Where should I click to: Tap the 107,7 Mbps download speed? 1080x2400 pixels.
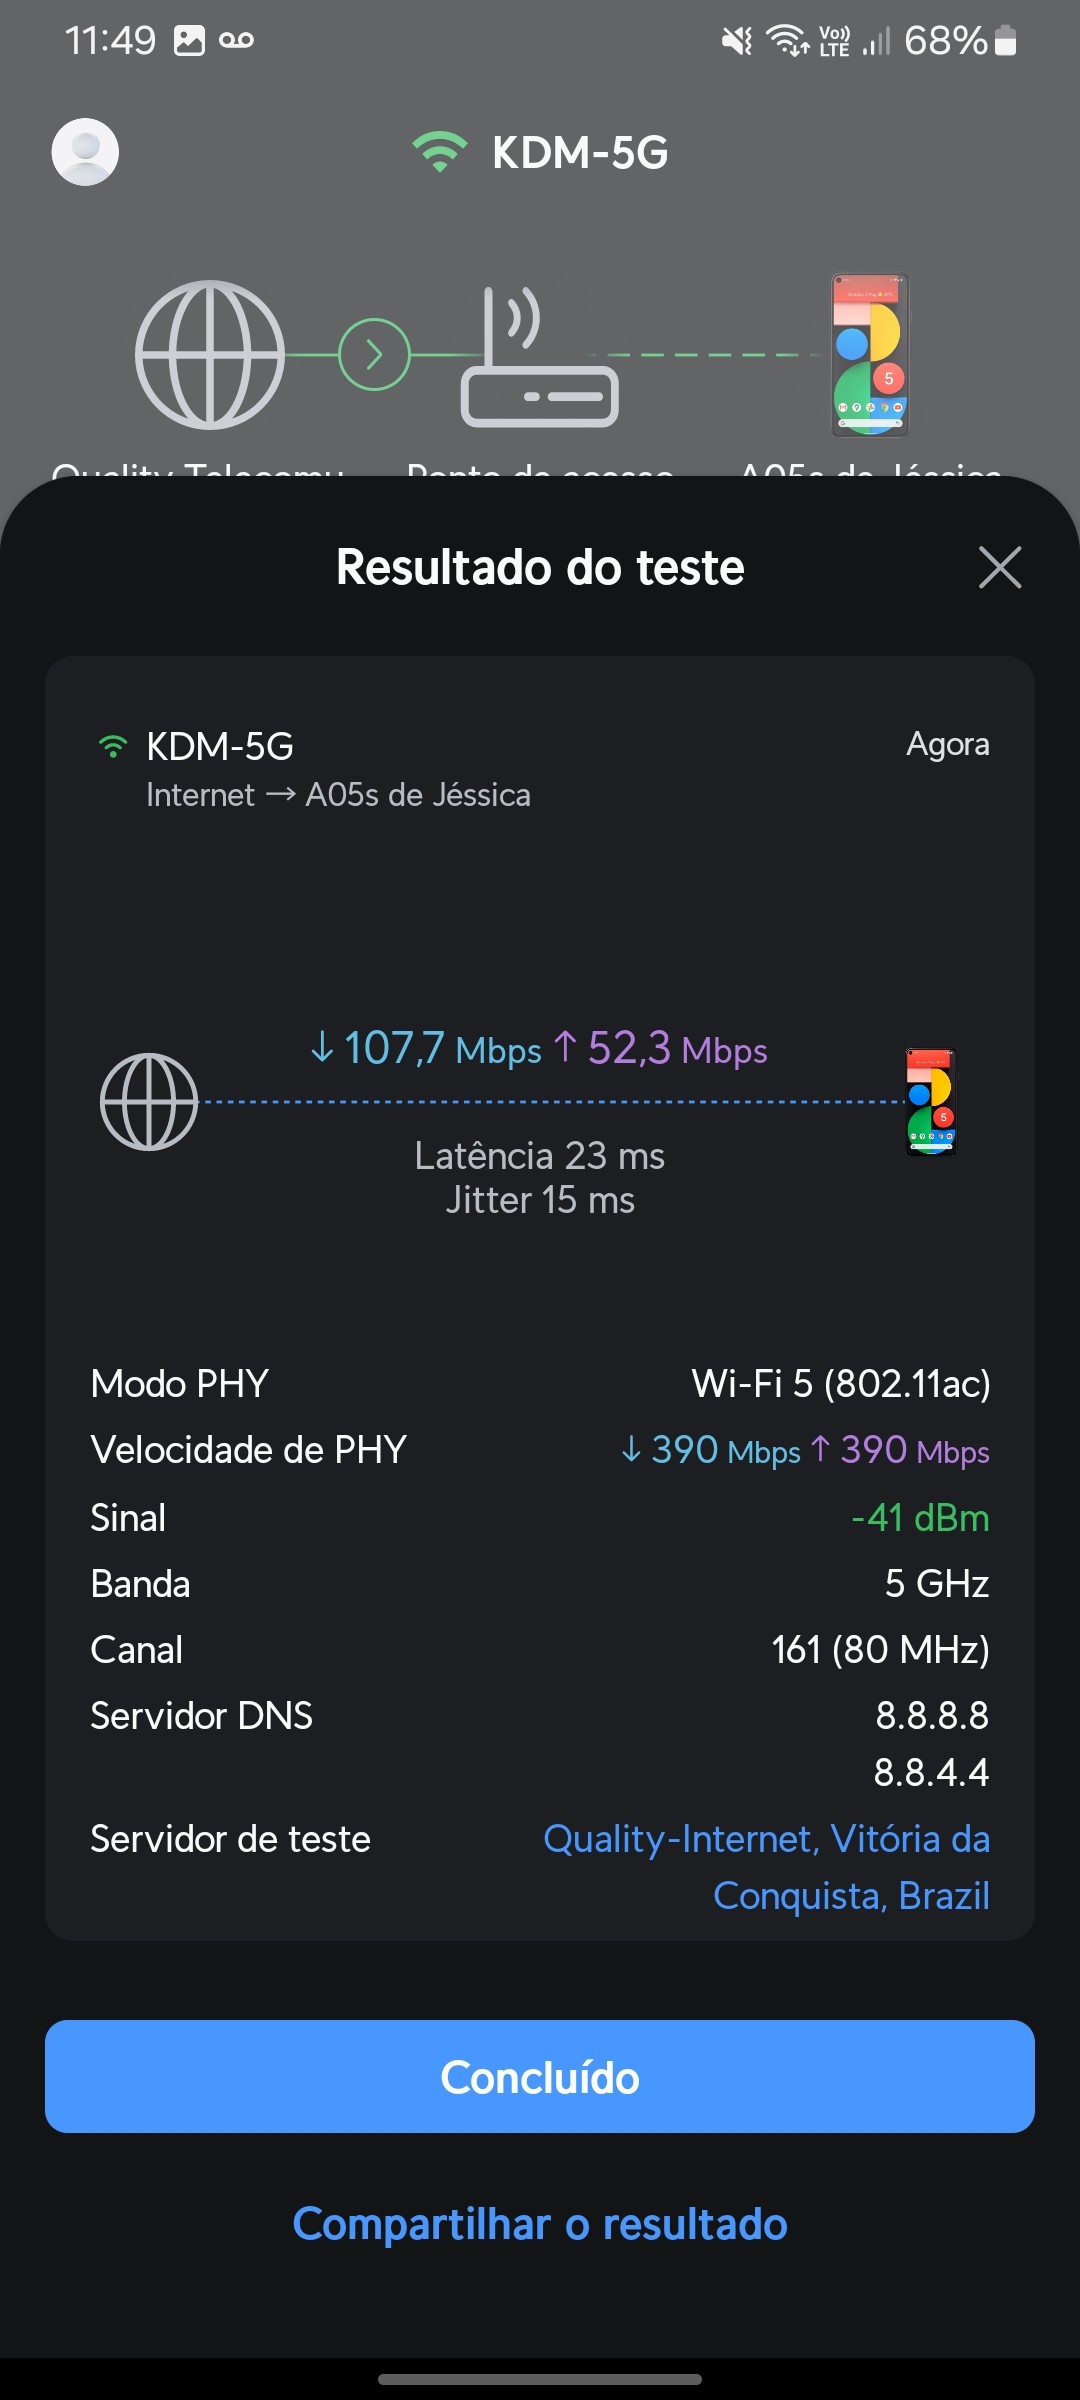(x=427, y=1049)
